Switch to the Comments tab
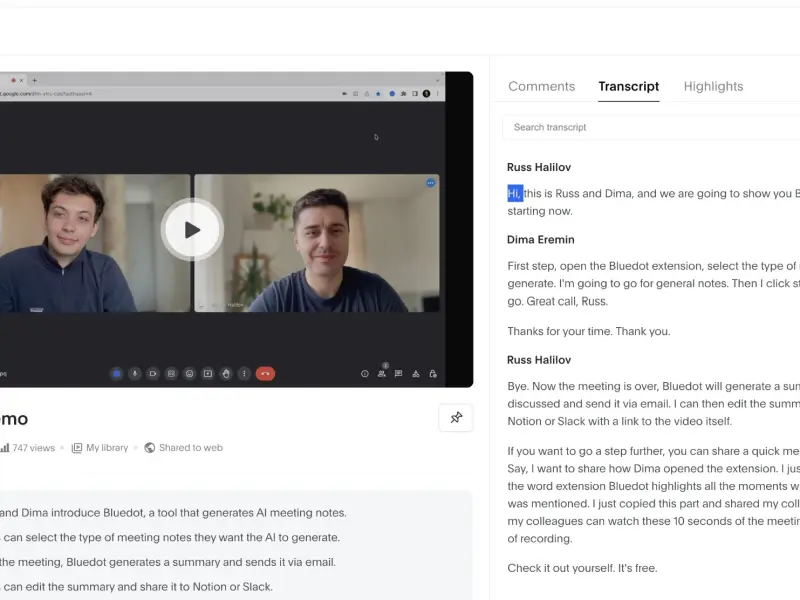The height and width of the screenshot is (600, 800). click(541, 86)
